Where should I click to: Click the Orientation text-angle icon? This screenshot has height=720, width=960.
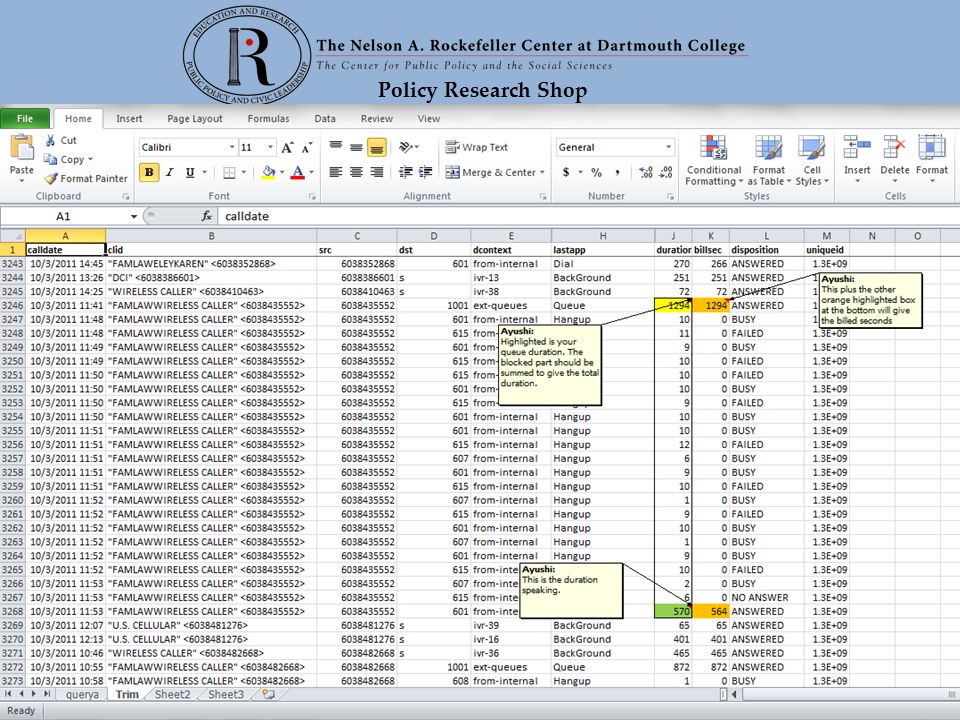coord(406,147)
